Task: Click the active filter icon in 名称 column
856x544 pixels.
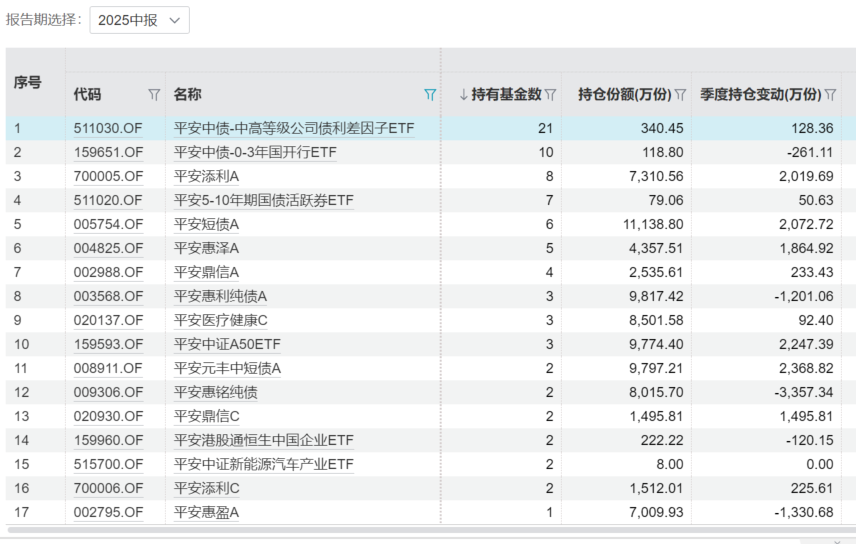Action: [x=430, y=95]
